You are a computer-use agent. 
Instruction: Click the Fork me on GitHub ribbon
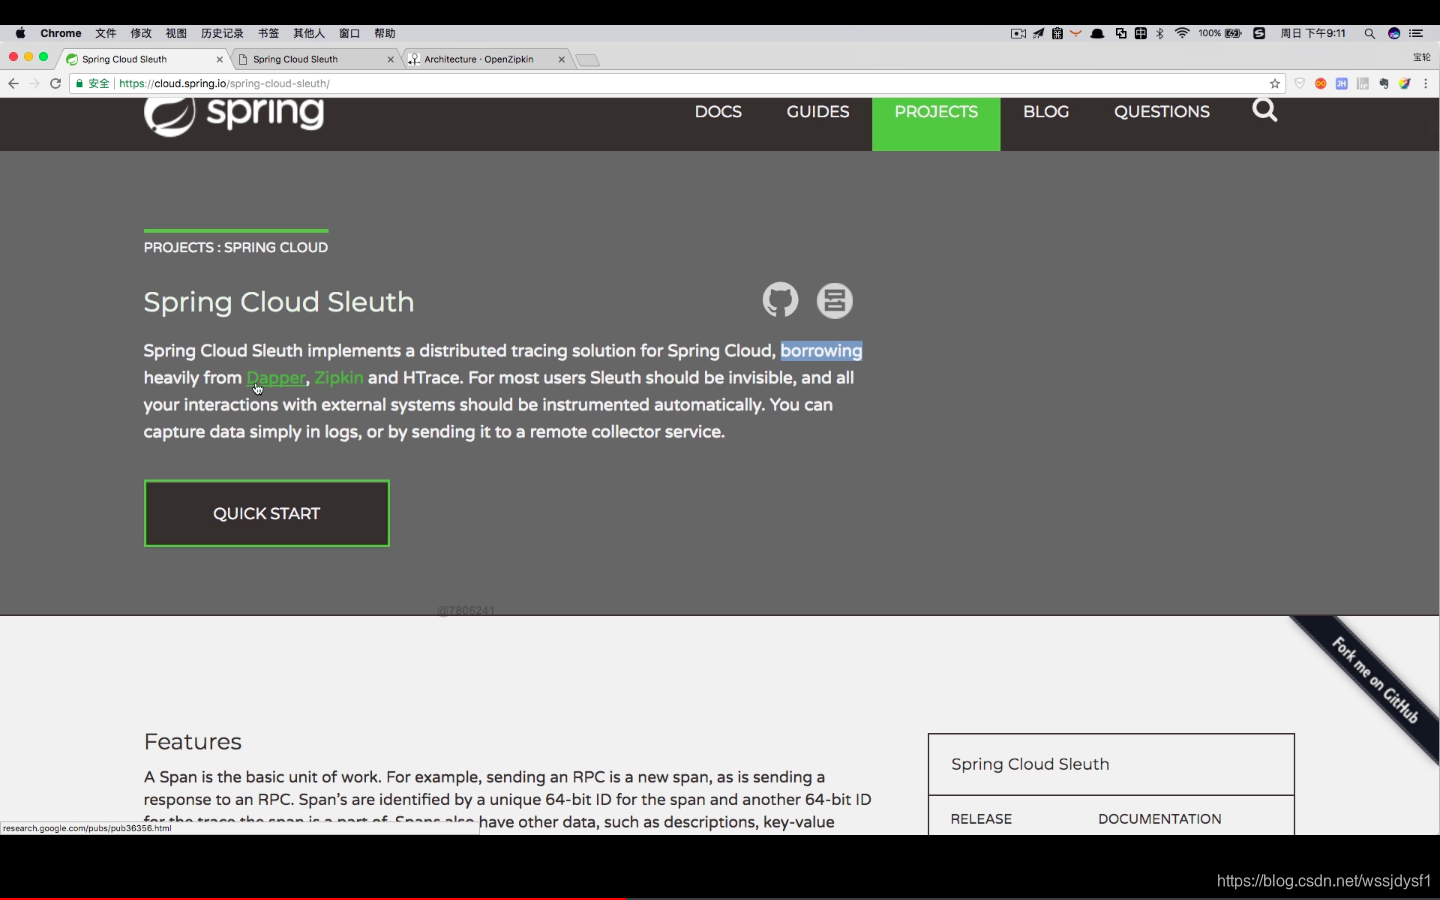click(x=1375, y=680)
